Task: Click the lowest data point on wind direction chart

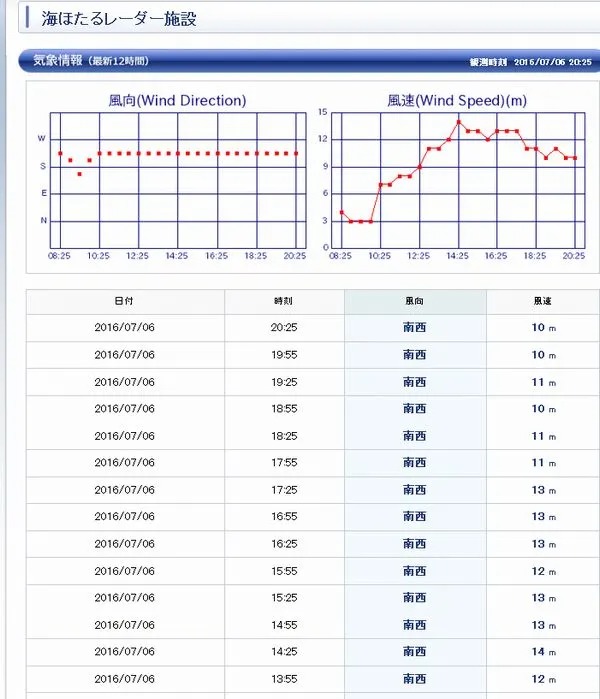Action: [x=79, y=174]
